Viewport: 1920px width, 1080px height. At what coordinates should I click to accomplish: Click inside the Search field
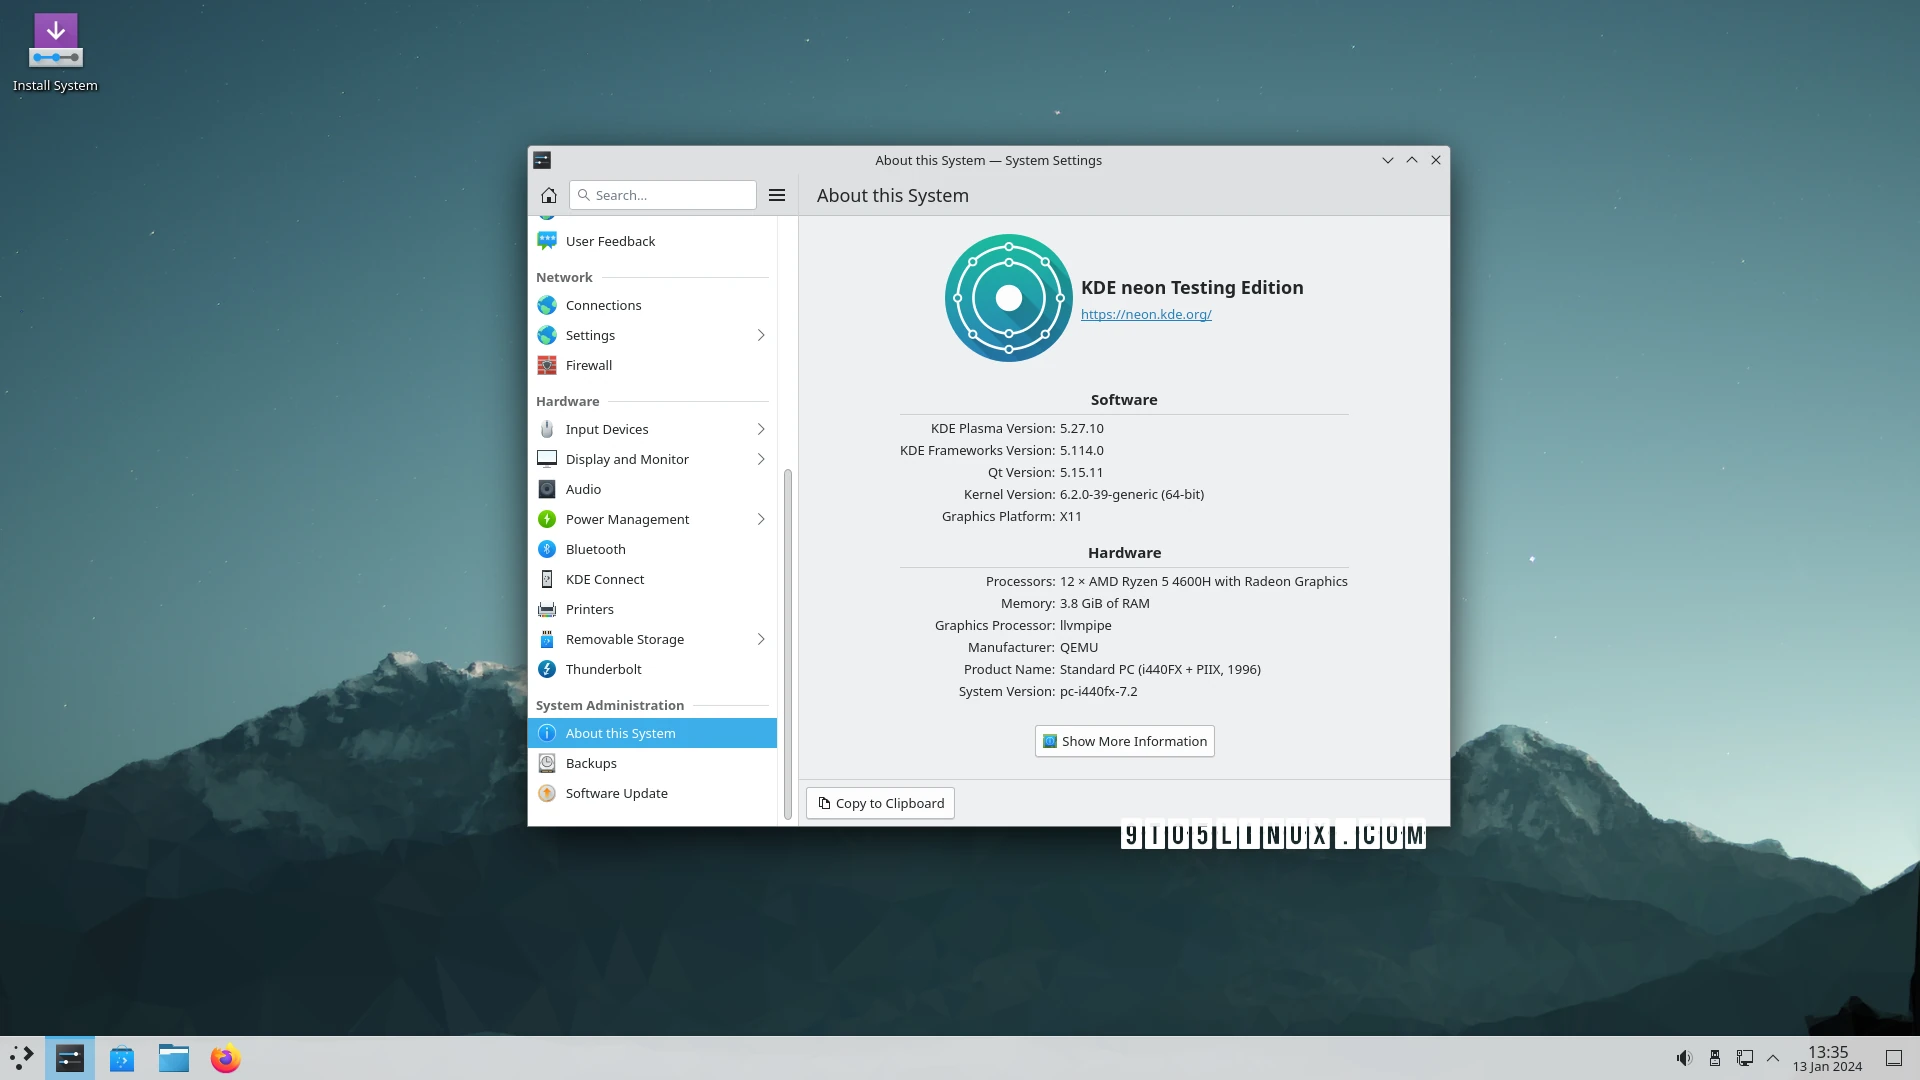pyautogui.click(x=663, y=195)
